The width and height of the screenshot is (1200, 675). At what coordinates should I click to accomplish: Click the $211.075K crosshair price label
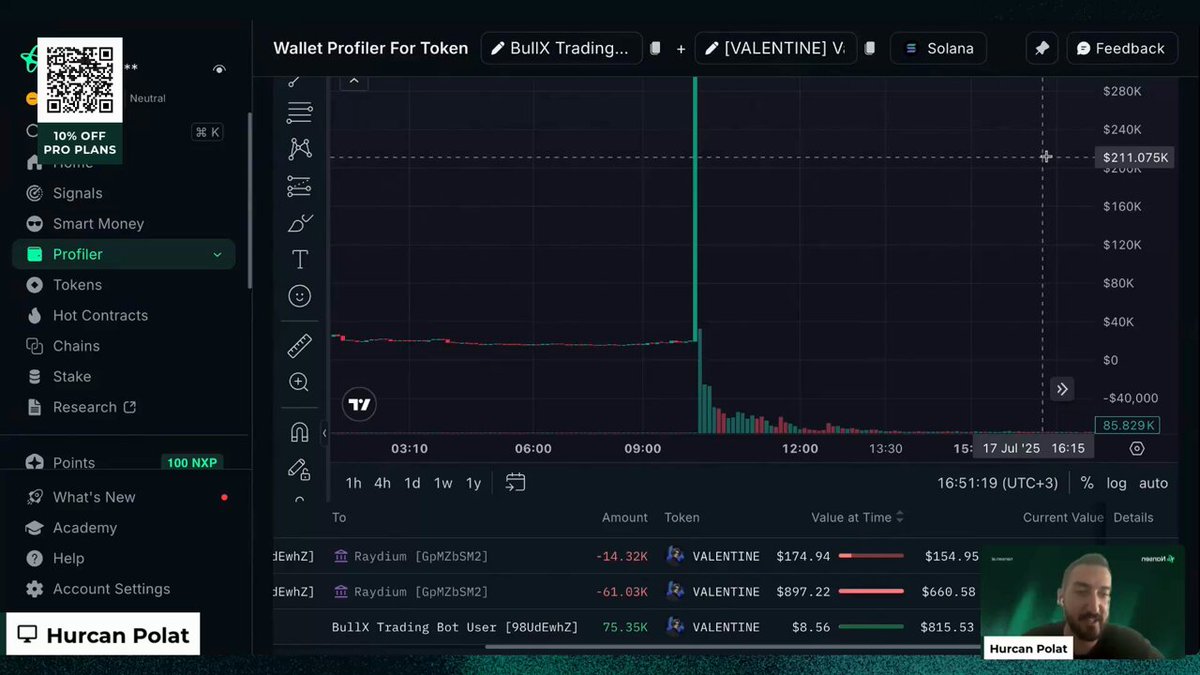[1135, 157]
